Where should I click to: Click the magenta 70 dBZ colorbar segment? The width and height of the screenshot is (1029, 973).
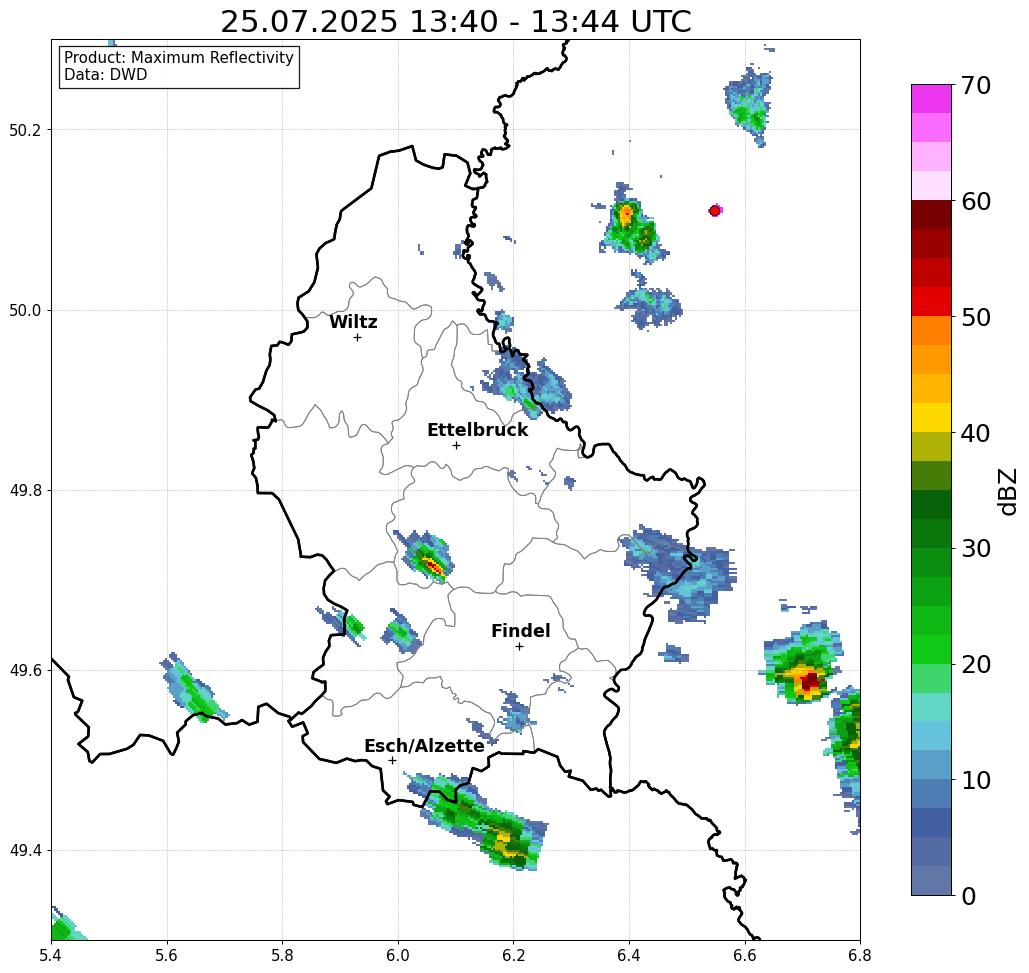click(x=931, y=99)
